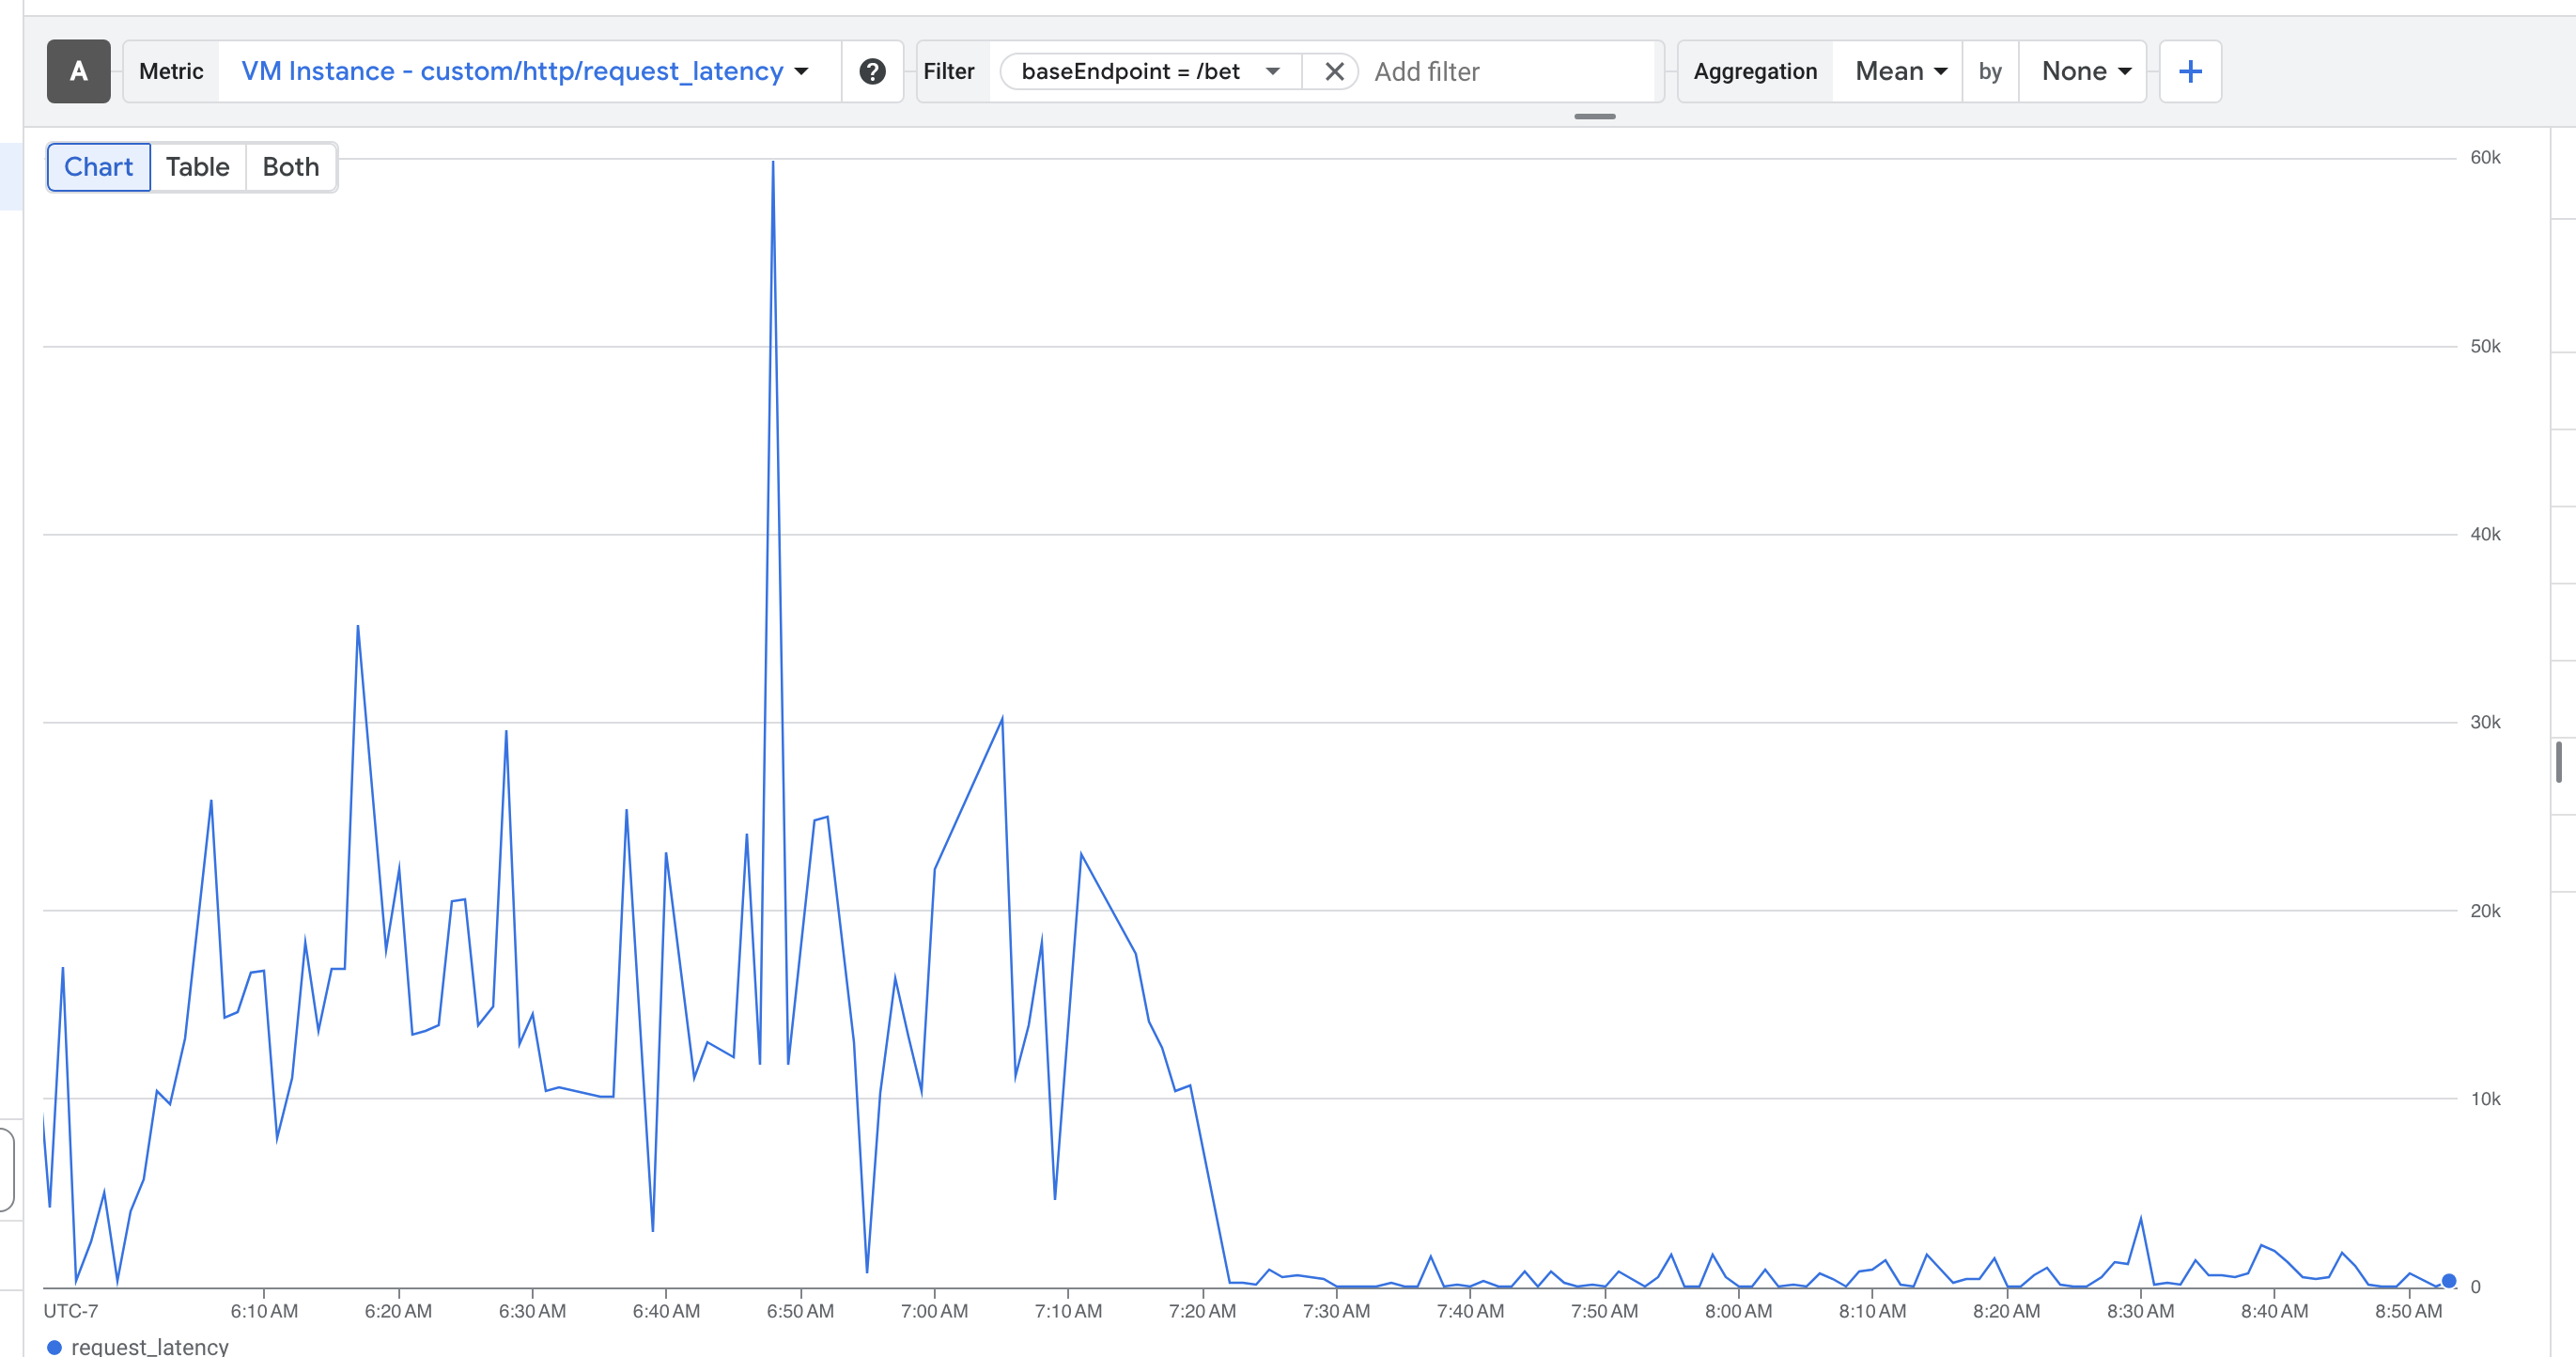Click the Aggregation label
This screenshot has width=2576, height=1357.
coord(1755,71)
